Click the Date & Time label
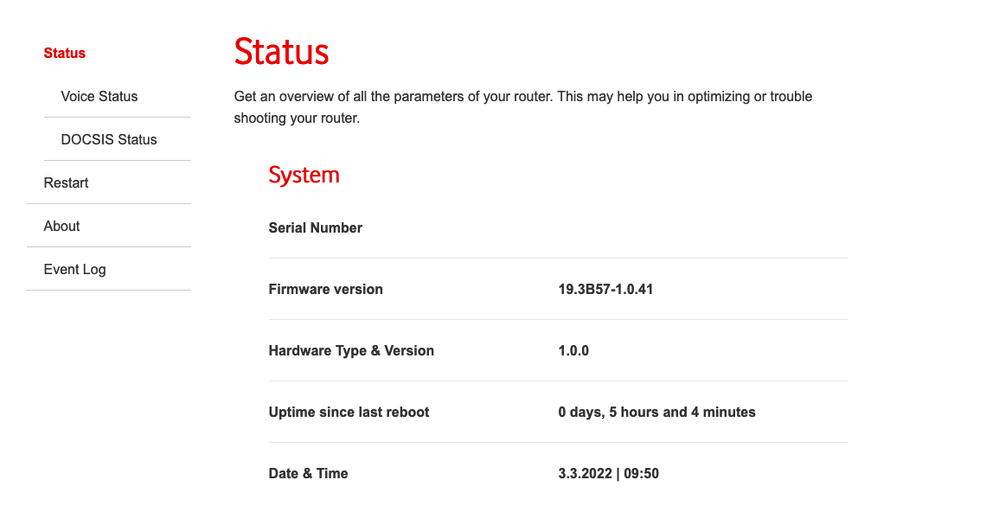The width and height of the screenshot is (999, 531). [308, 473]
